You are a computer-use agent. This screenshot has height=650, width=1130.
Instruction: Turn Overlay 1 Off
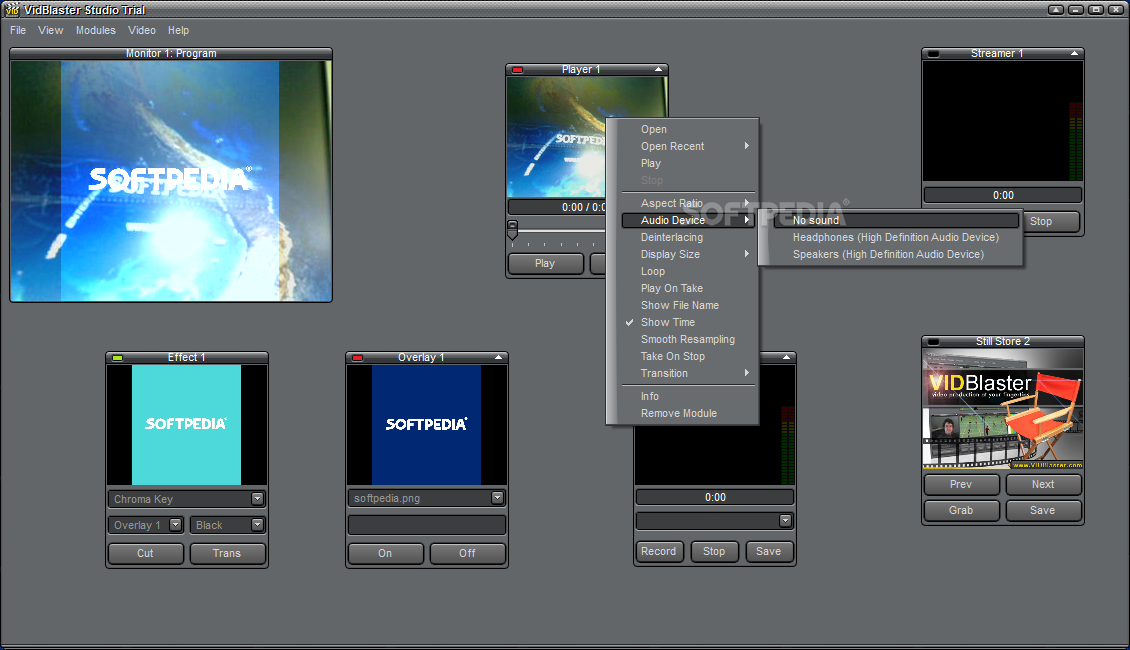(x=468, y=553)
